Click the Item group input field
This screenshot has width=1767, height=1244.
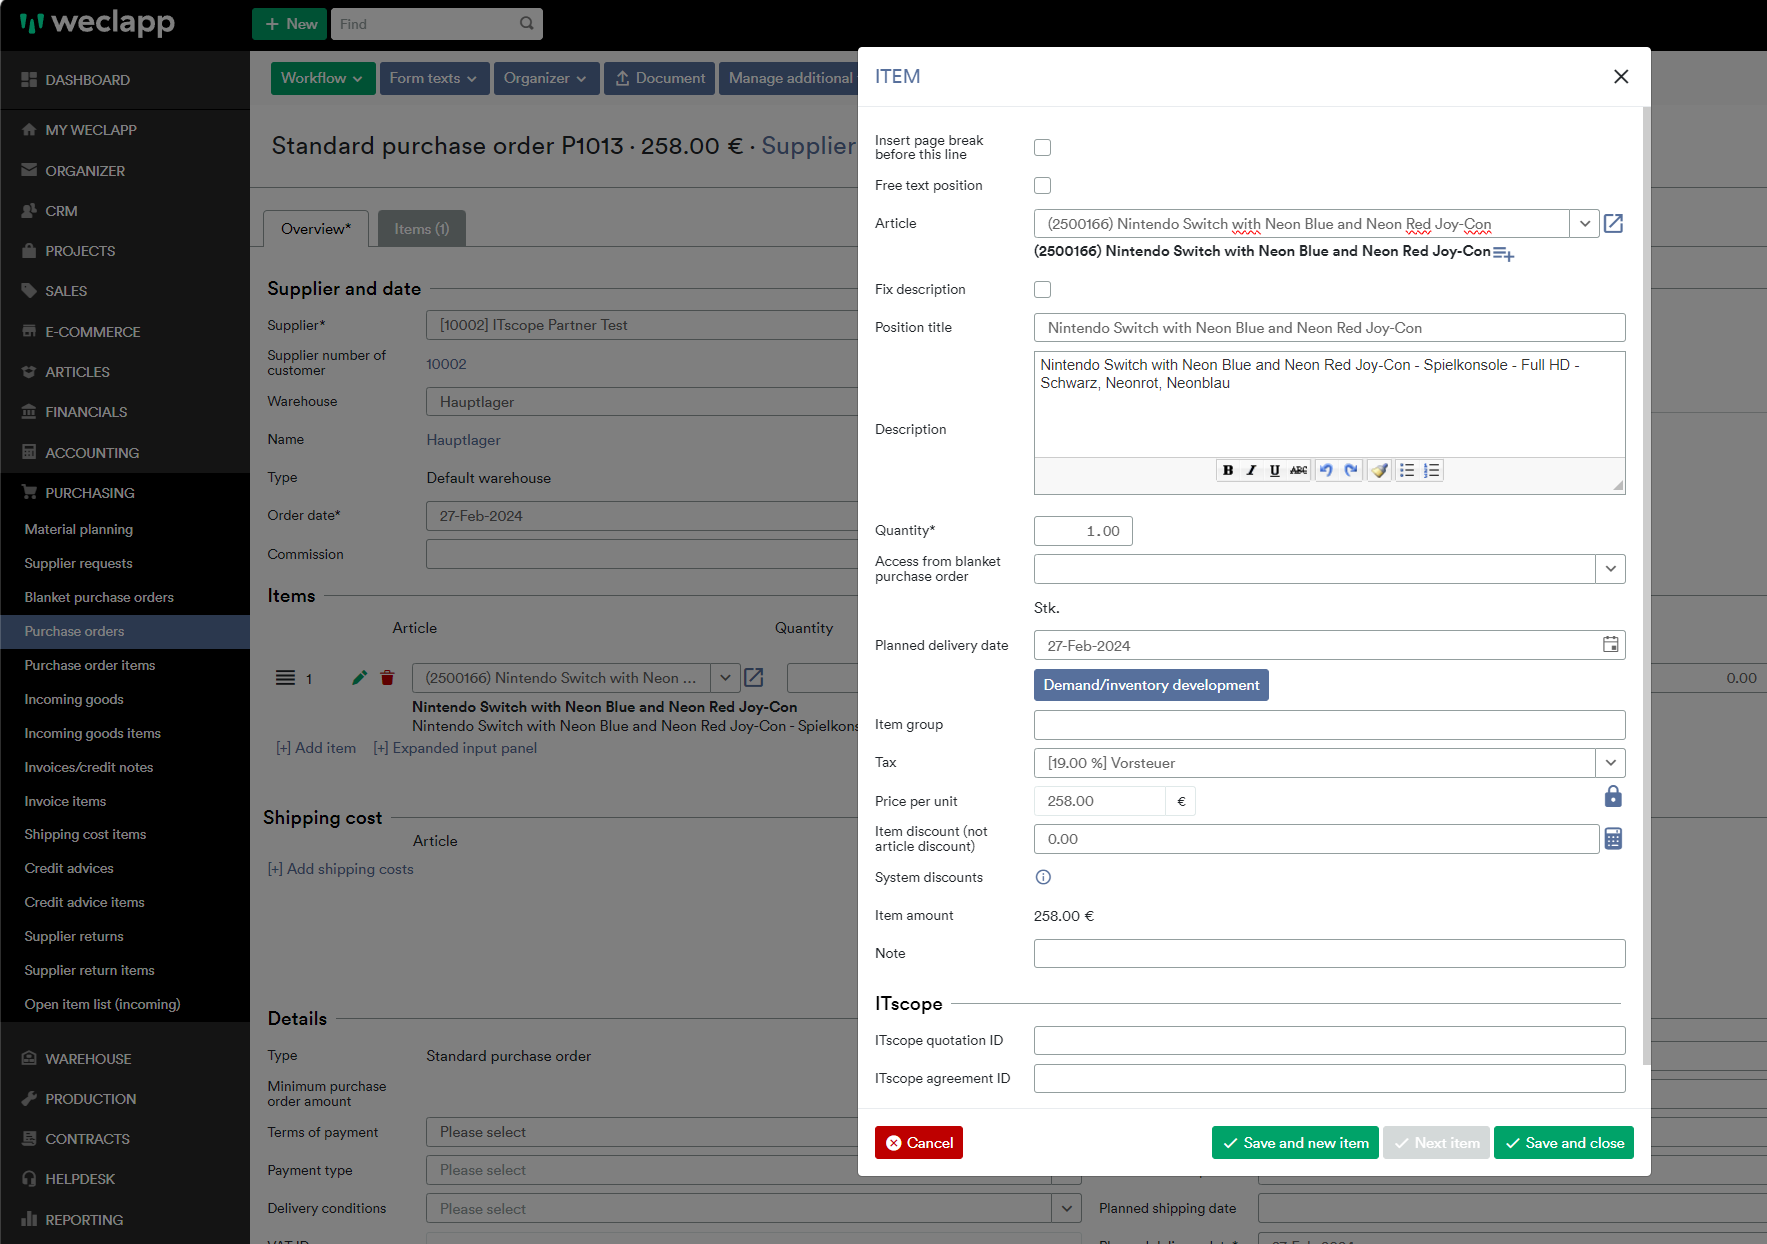tap(1329, 725)
